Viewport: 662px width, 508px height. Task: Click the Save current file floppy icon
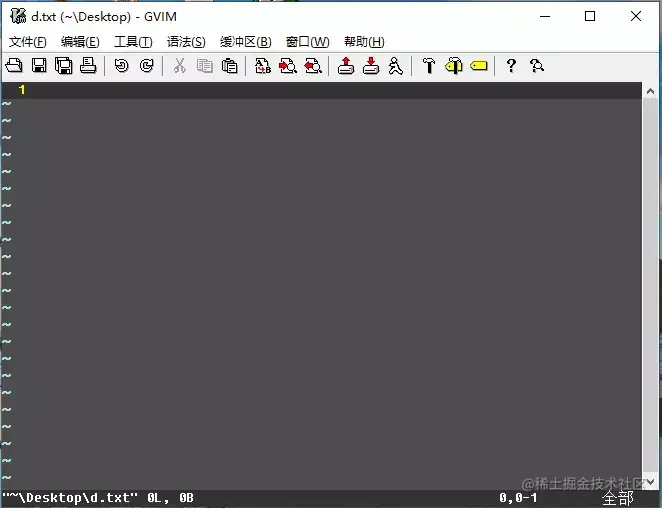(x=39, y=66)
